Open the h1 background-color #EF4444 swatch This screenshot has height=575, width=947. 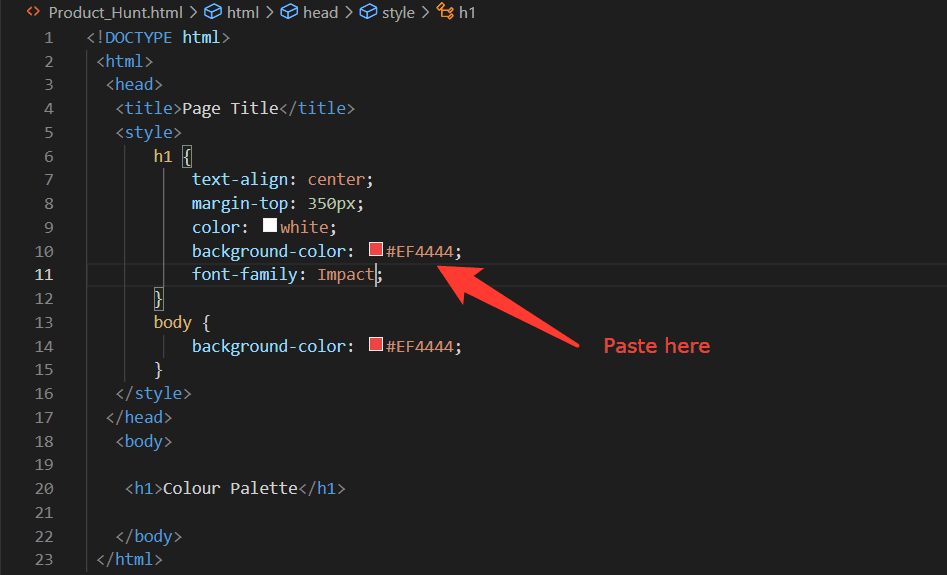(x=376, y=250)
